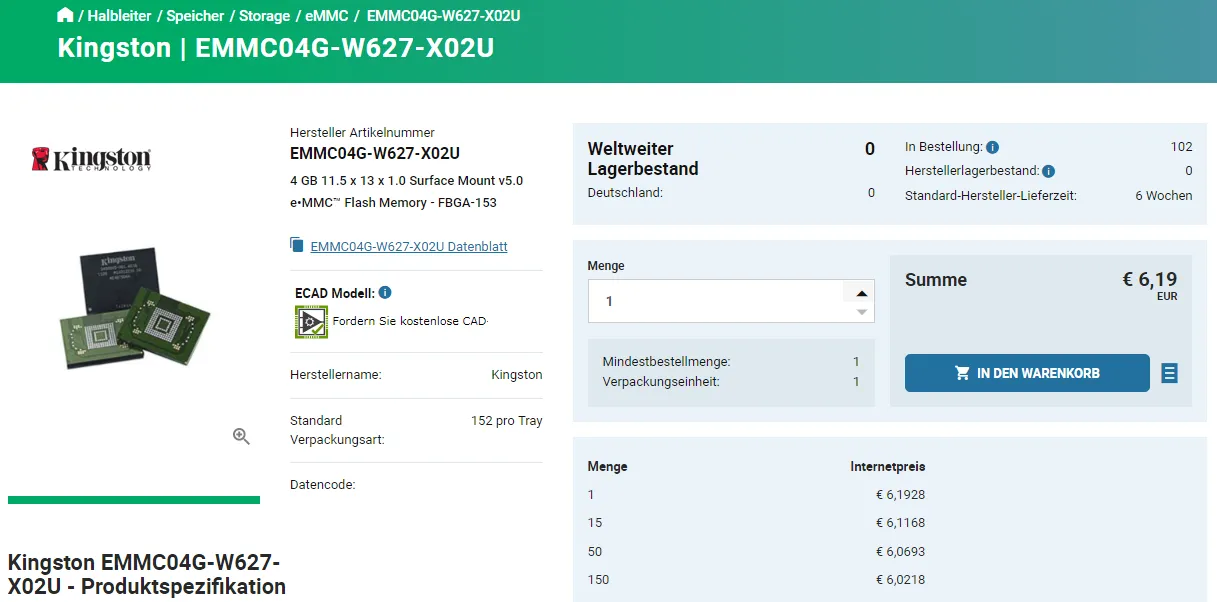Show info for Herstellerlagerbestand

tap(1048, 171)
